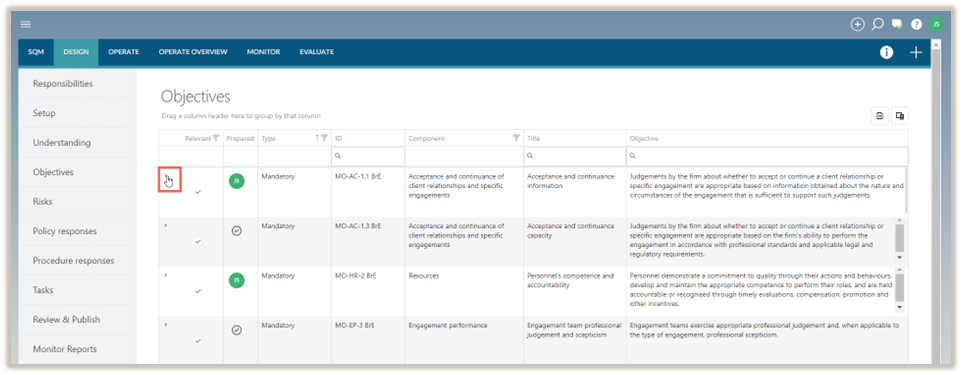
Task: Click the search icon in the Objective filter field
Action: (x=633, y=156)
